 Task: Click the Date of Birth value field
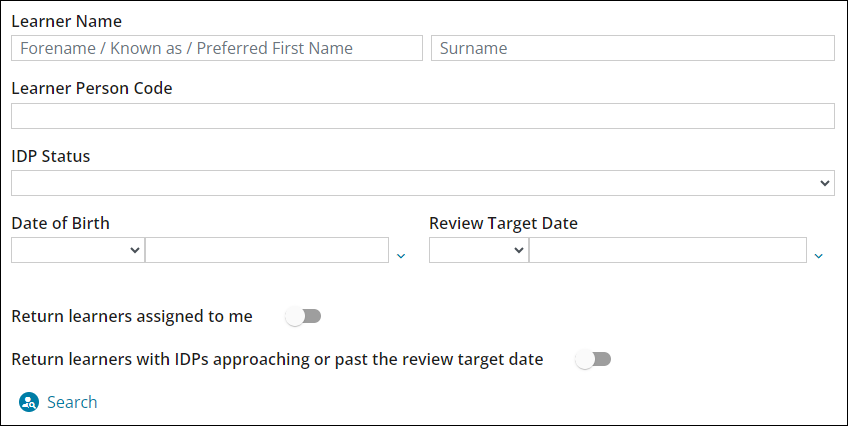click(266, 250)
